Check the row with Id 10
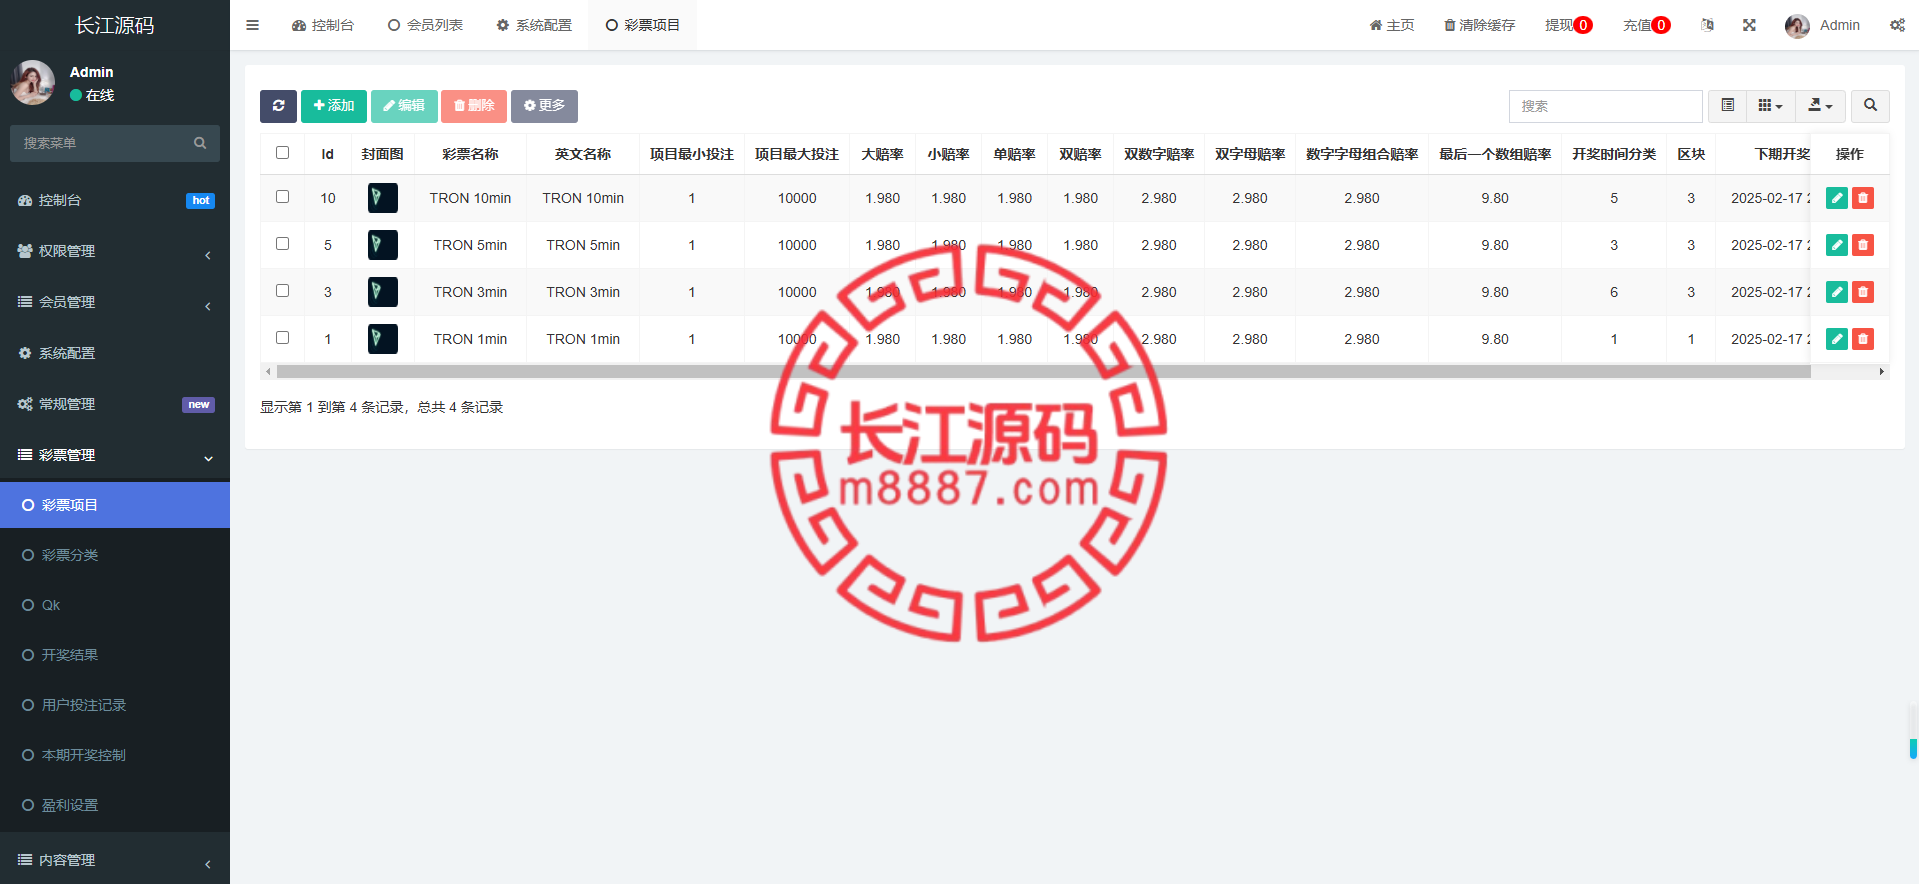Viewport: 1919px width, 884px height. 282,197
